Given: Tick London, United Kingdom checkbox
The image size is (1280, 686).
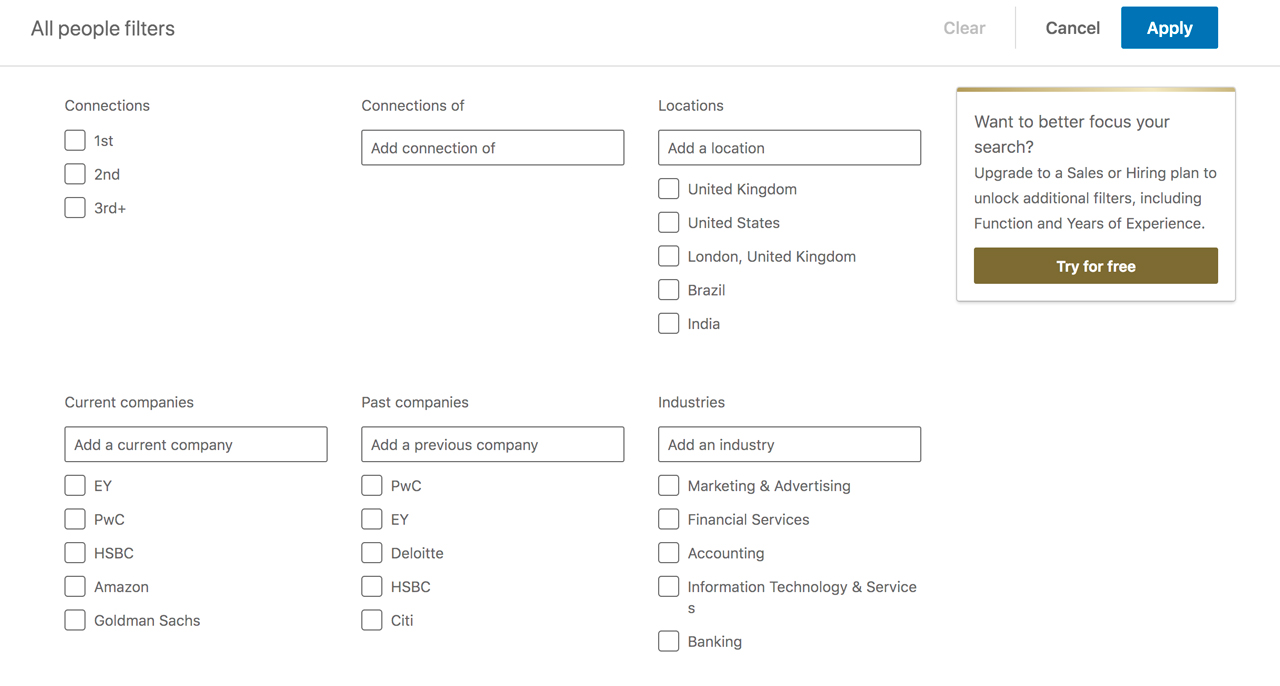Looking at the screenshot, I should [x=669, y=256].
